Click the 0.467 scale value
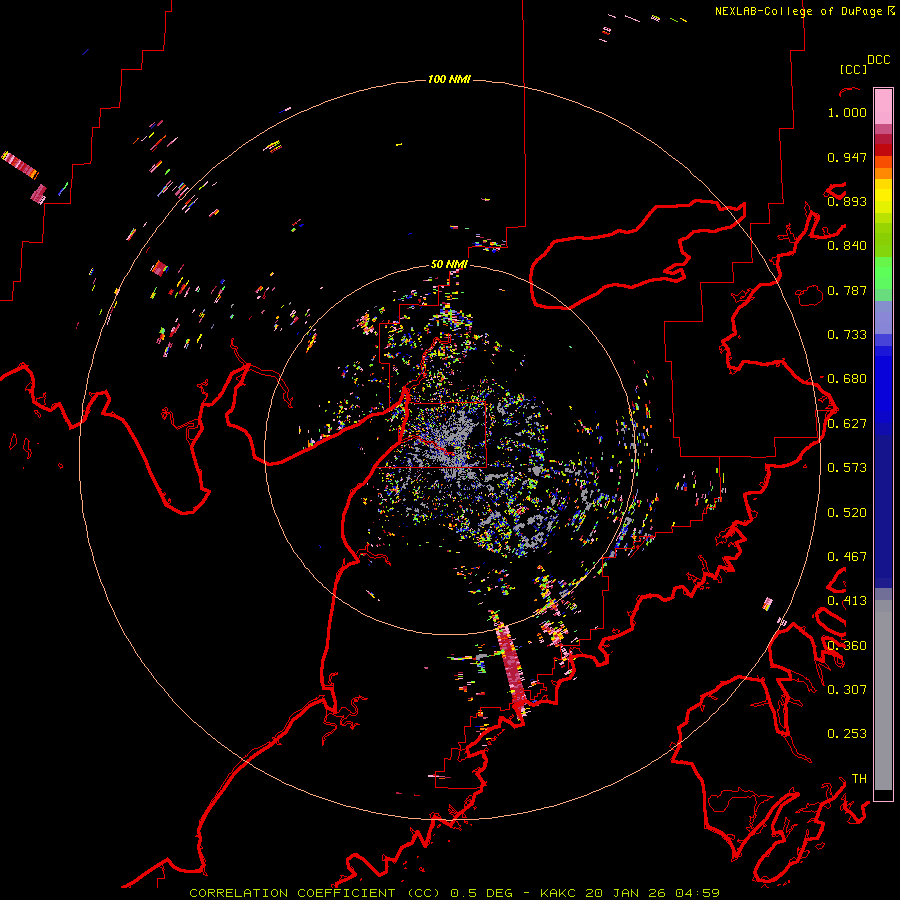 pyautogui.click(x=847, y=557)
